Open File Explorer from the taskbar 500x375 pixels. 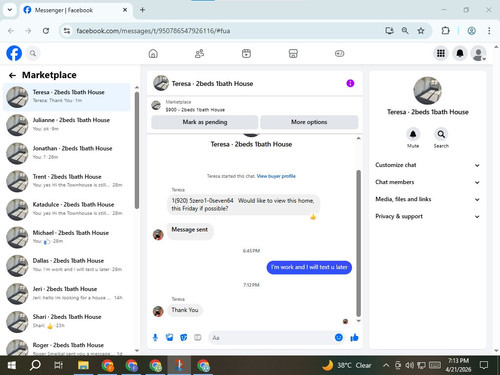point(83,365)
